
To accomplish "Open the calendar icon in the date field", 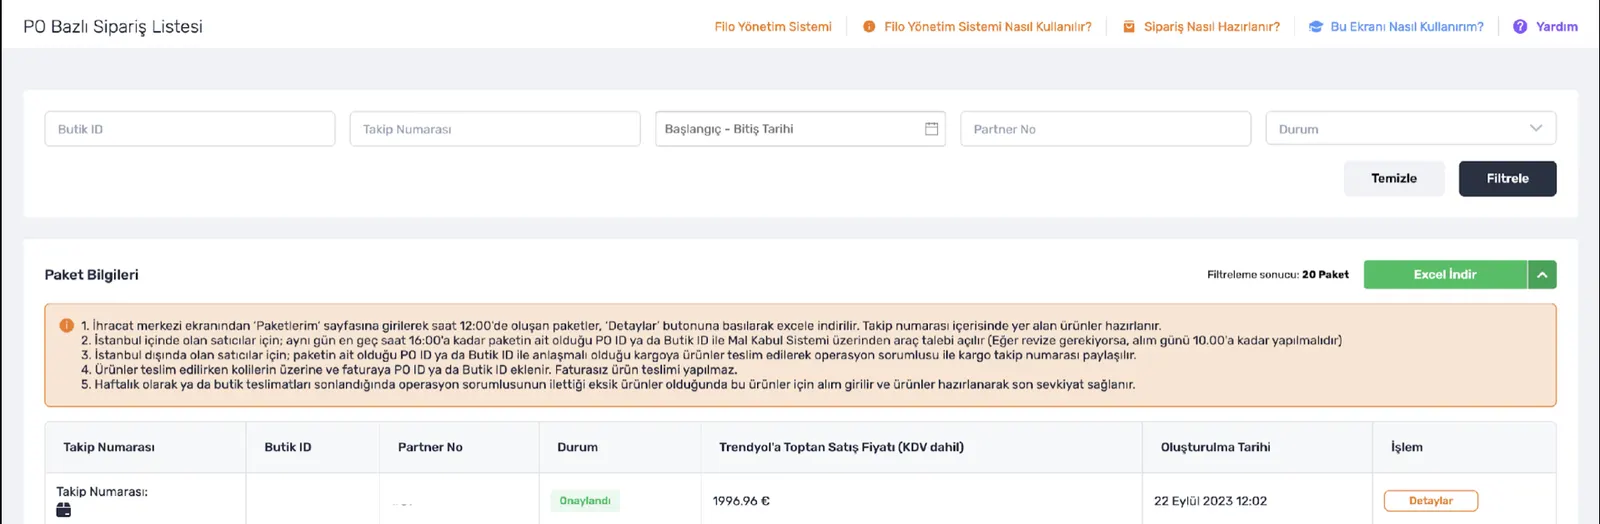I will coord(931,129).
